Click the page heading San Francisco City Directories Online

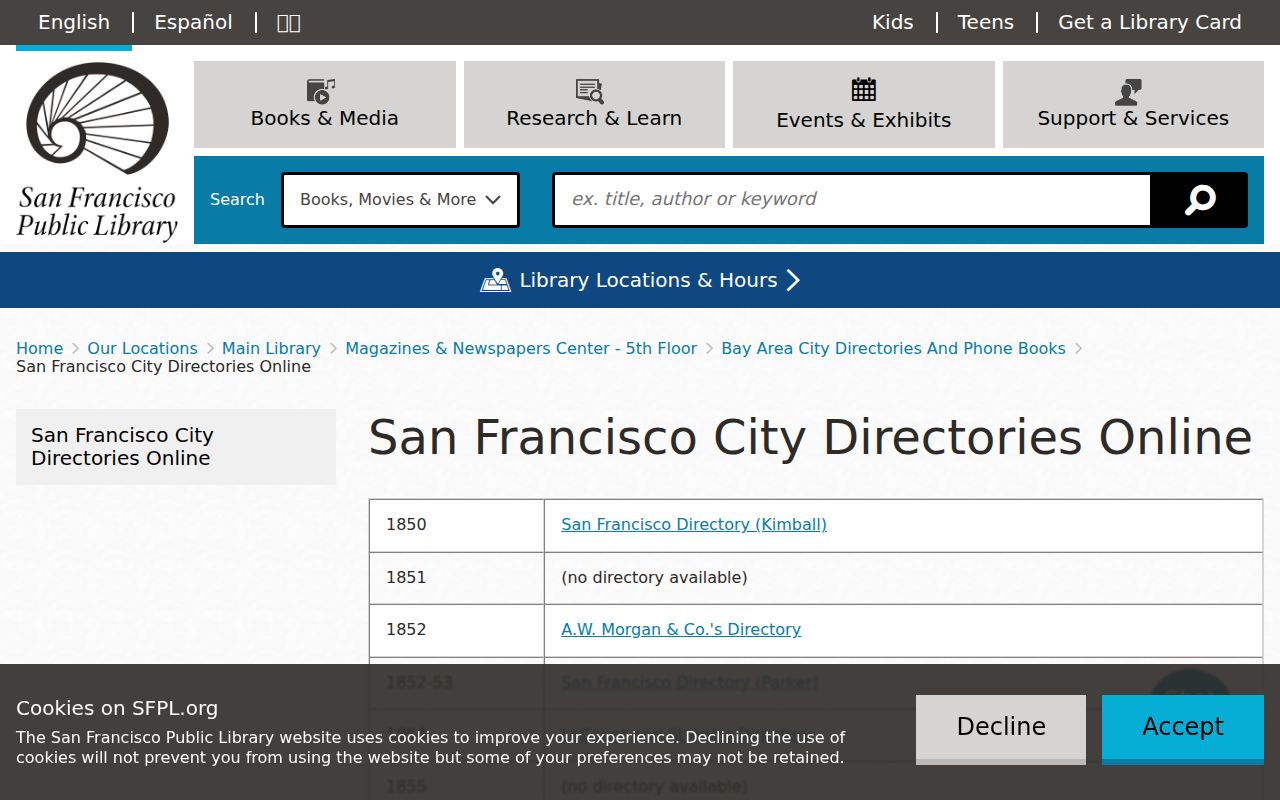(x=810, y=437)
